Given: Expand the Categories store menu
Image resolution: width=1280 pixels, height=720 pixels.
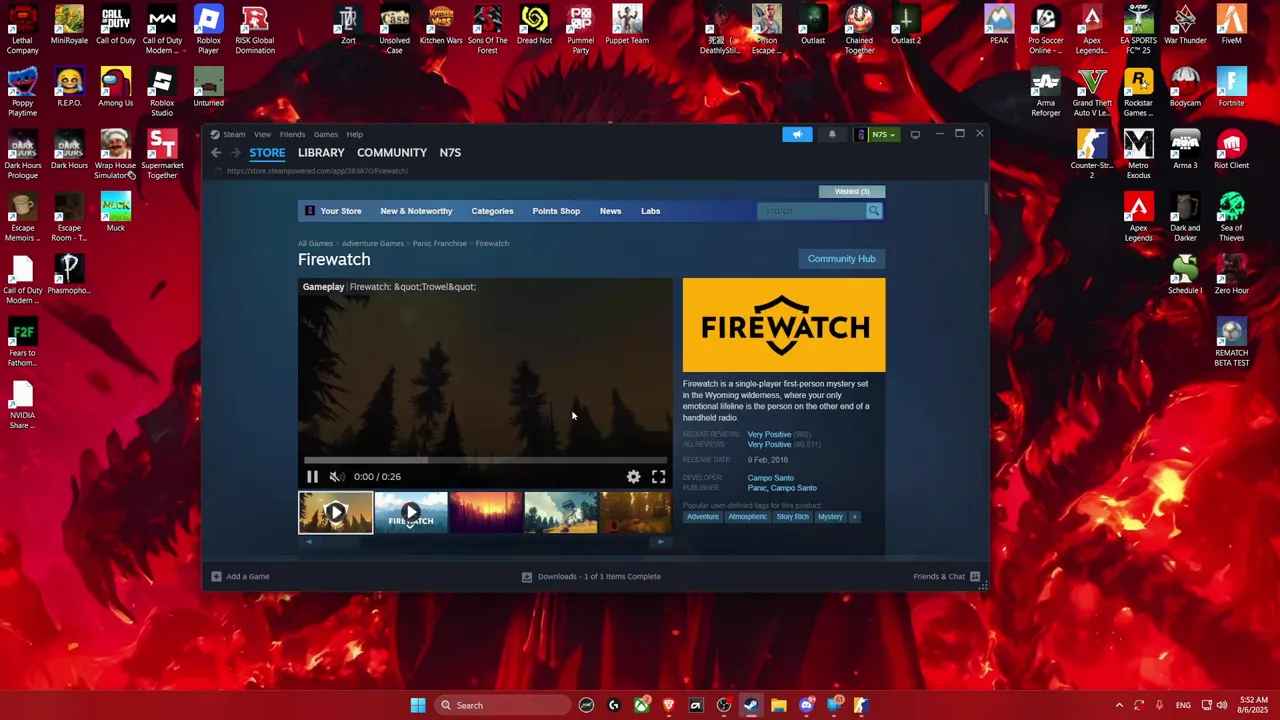Looking at the screenshot, I should coord(492,211).
